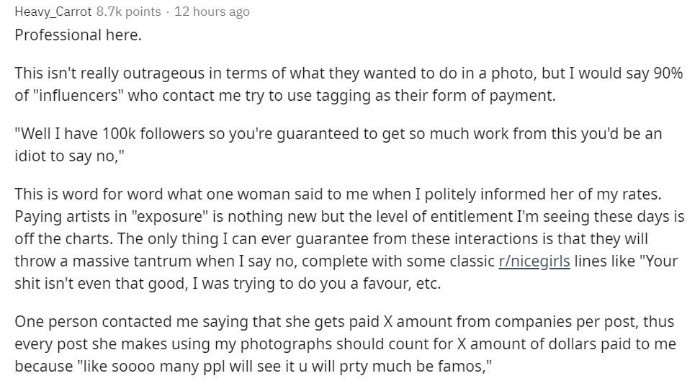Click the text "idiot to say no,"

(69, 156)
